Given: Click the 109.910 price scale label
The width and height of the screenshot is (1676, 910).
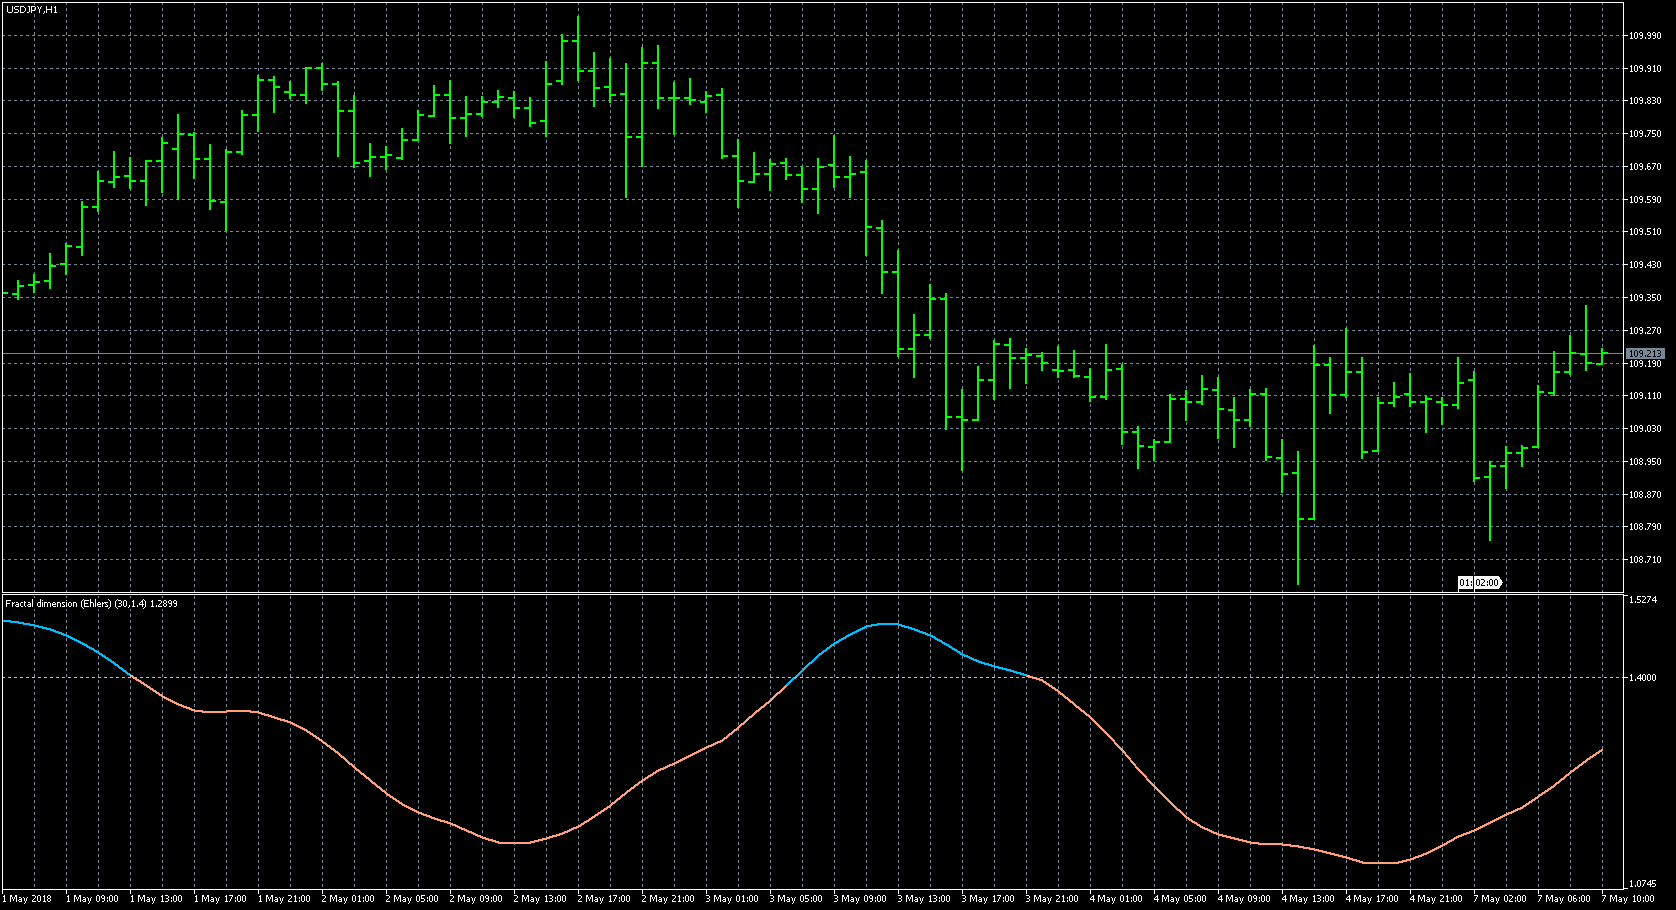Looking at the screenshot, I should coord(1645,69).
